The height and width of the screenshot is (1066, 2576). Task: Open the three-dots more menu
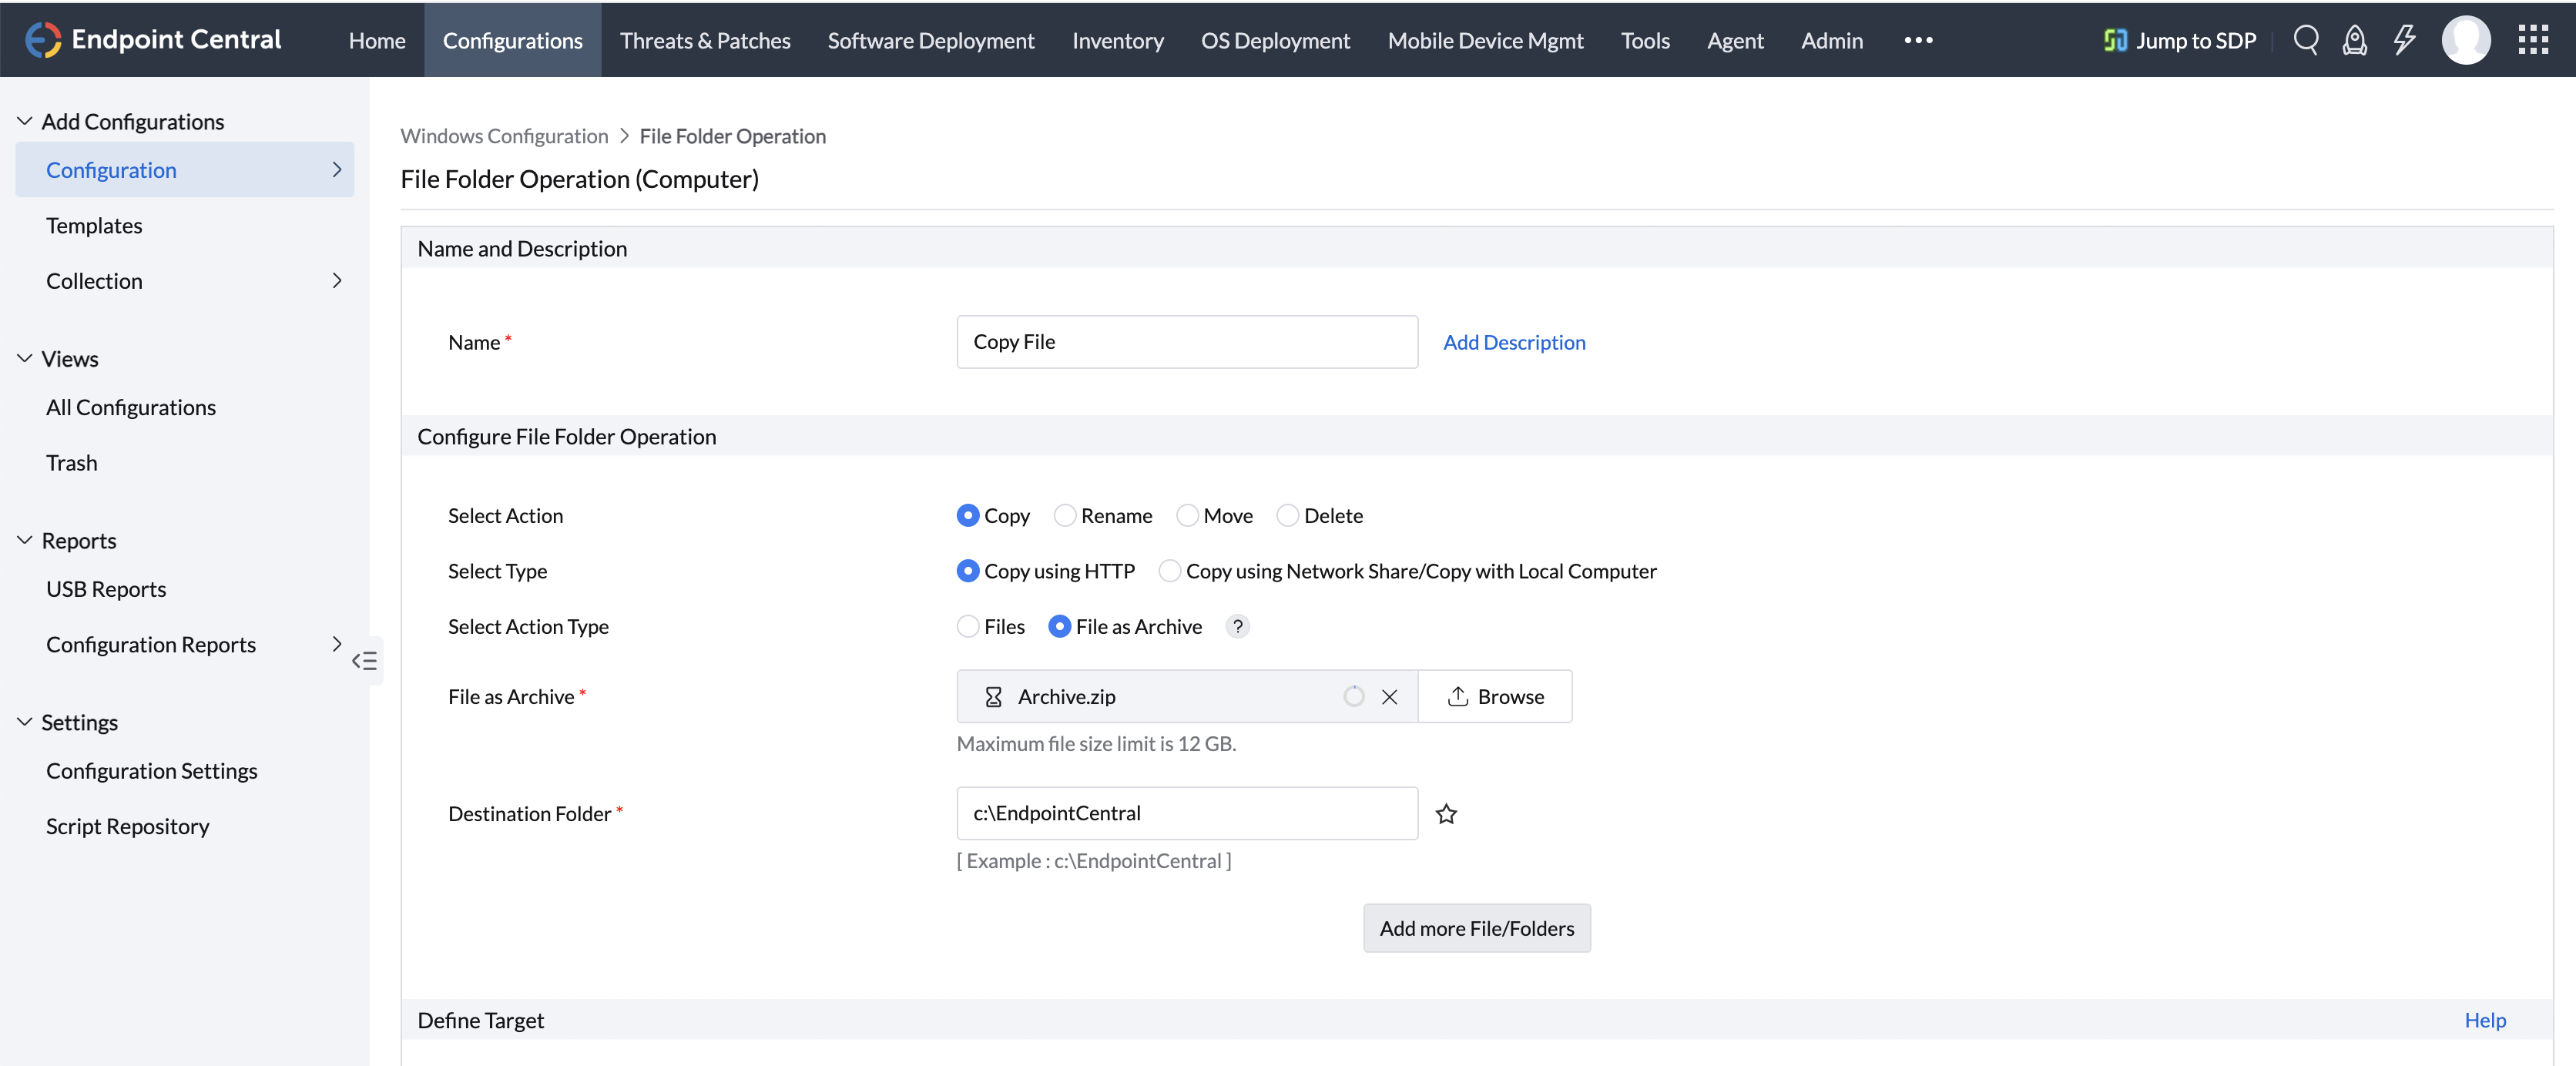pyautogui.click(x=1917, y=40)
